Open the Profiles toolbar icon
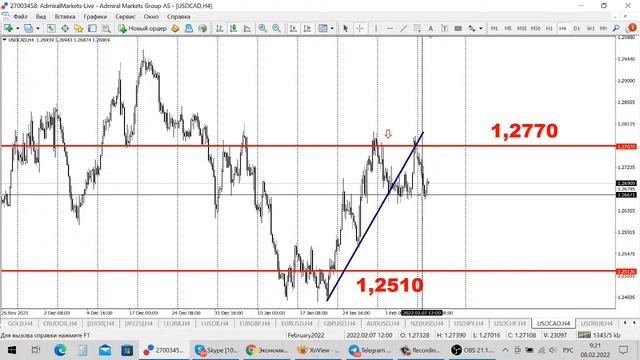Screen dimensions: 640x360 [28, 28]
